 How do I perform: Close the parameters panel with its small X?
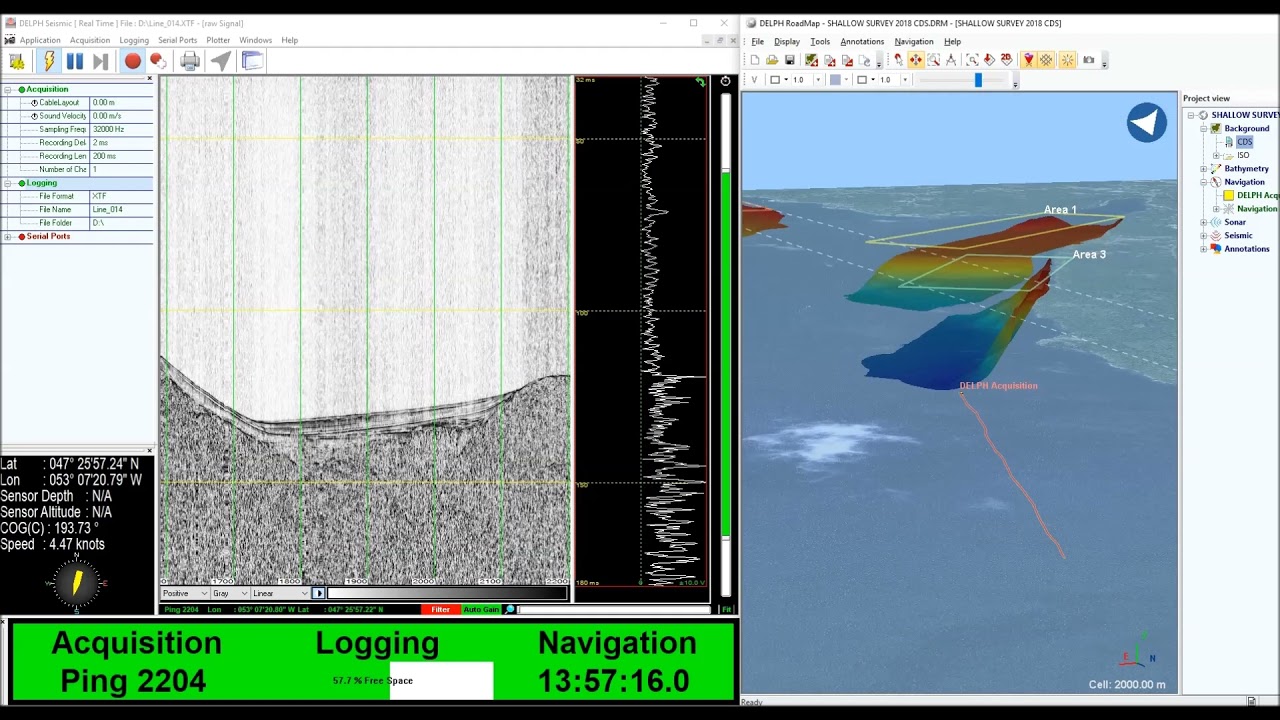pyautogui.click(x=150, y=78)
